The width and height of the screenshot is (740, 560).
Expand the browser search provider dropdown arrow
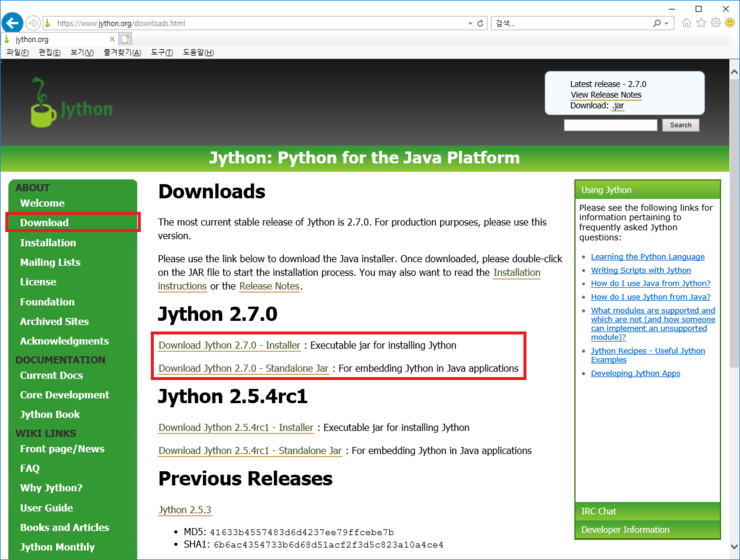pos(668,23)
